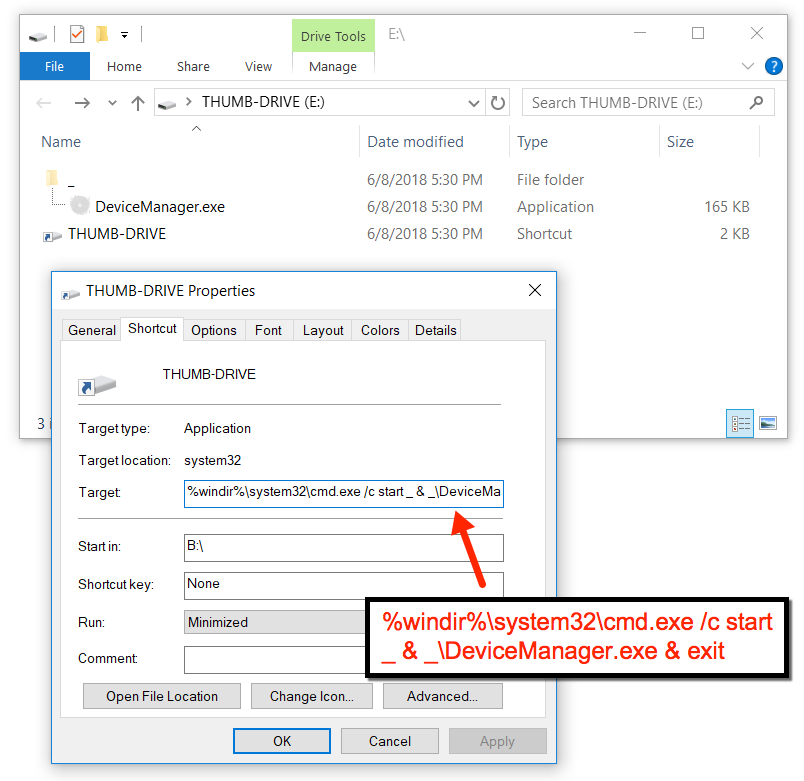
Task: Open the Manage ribbon tab
Action: [333, 67]
